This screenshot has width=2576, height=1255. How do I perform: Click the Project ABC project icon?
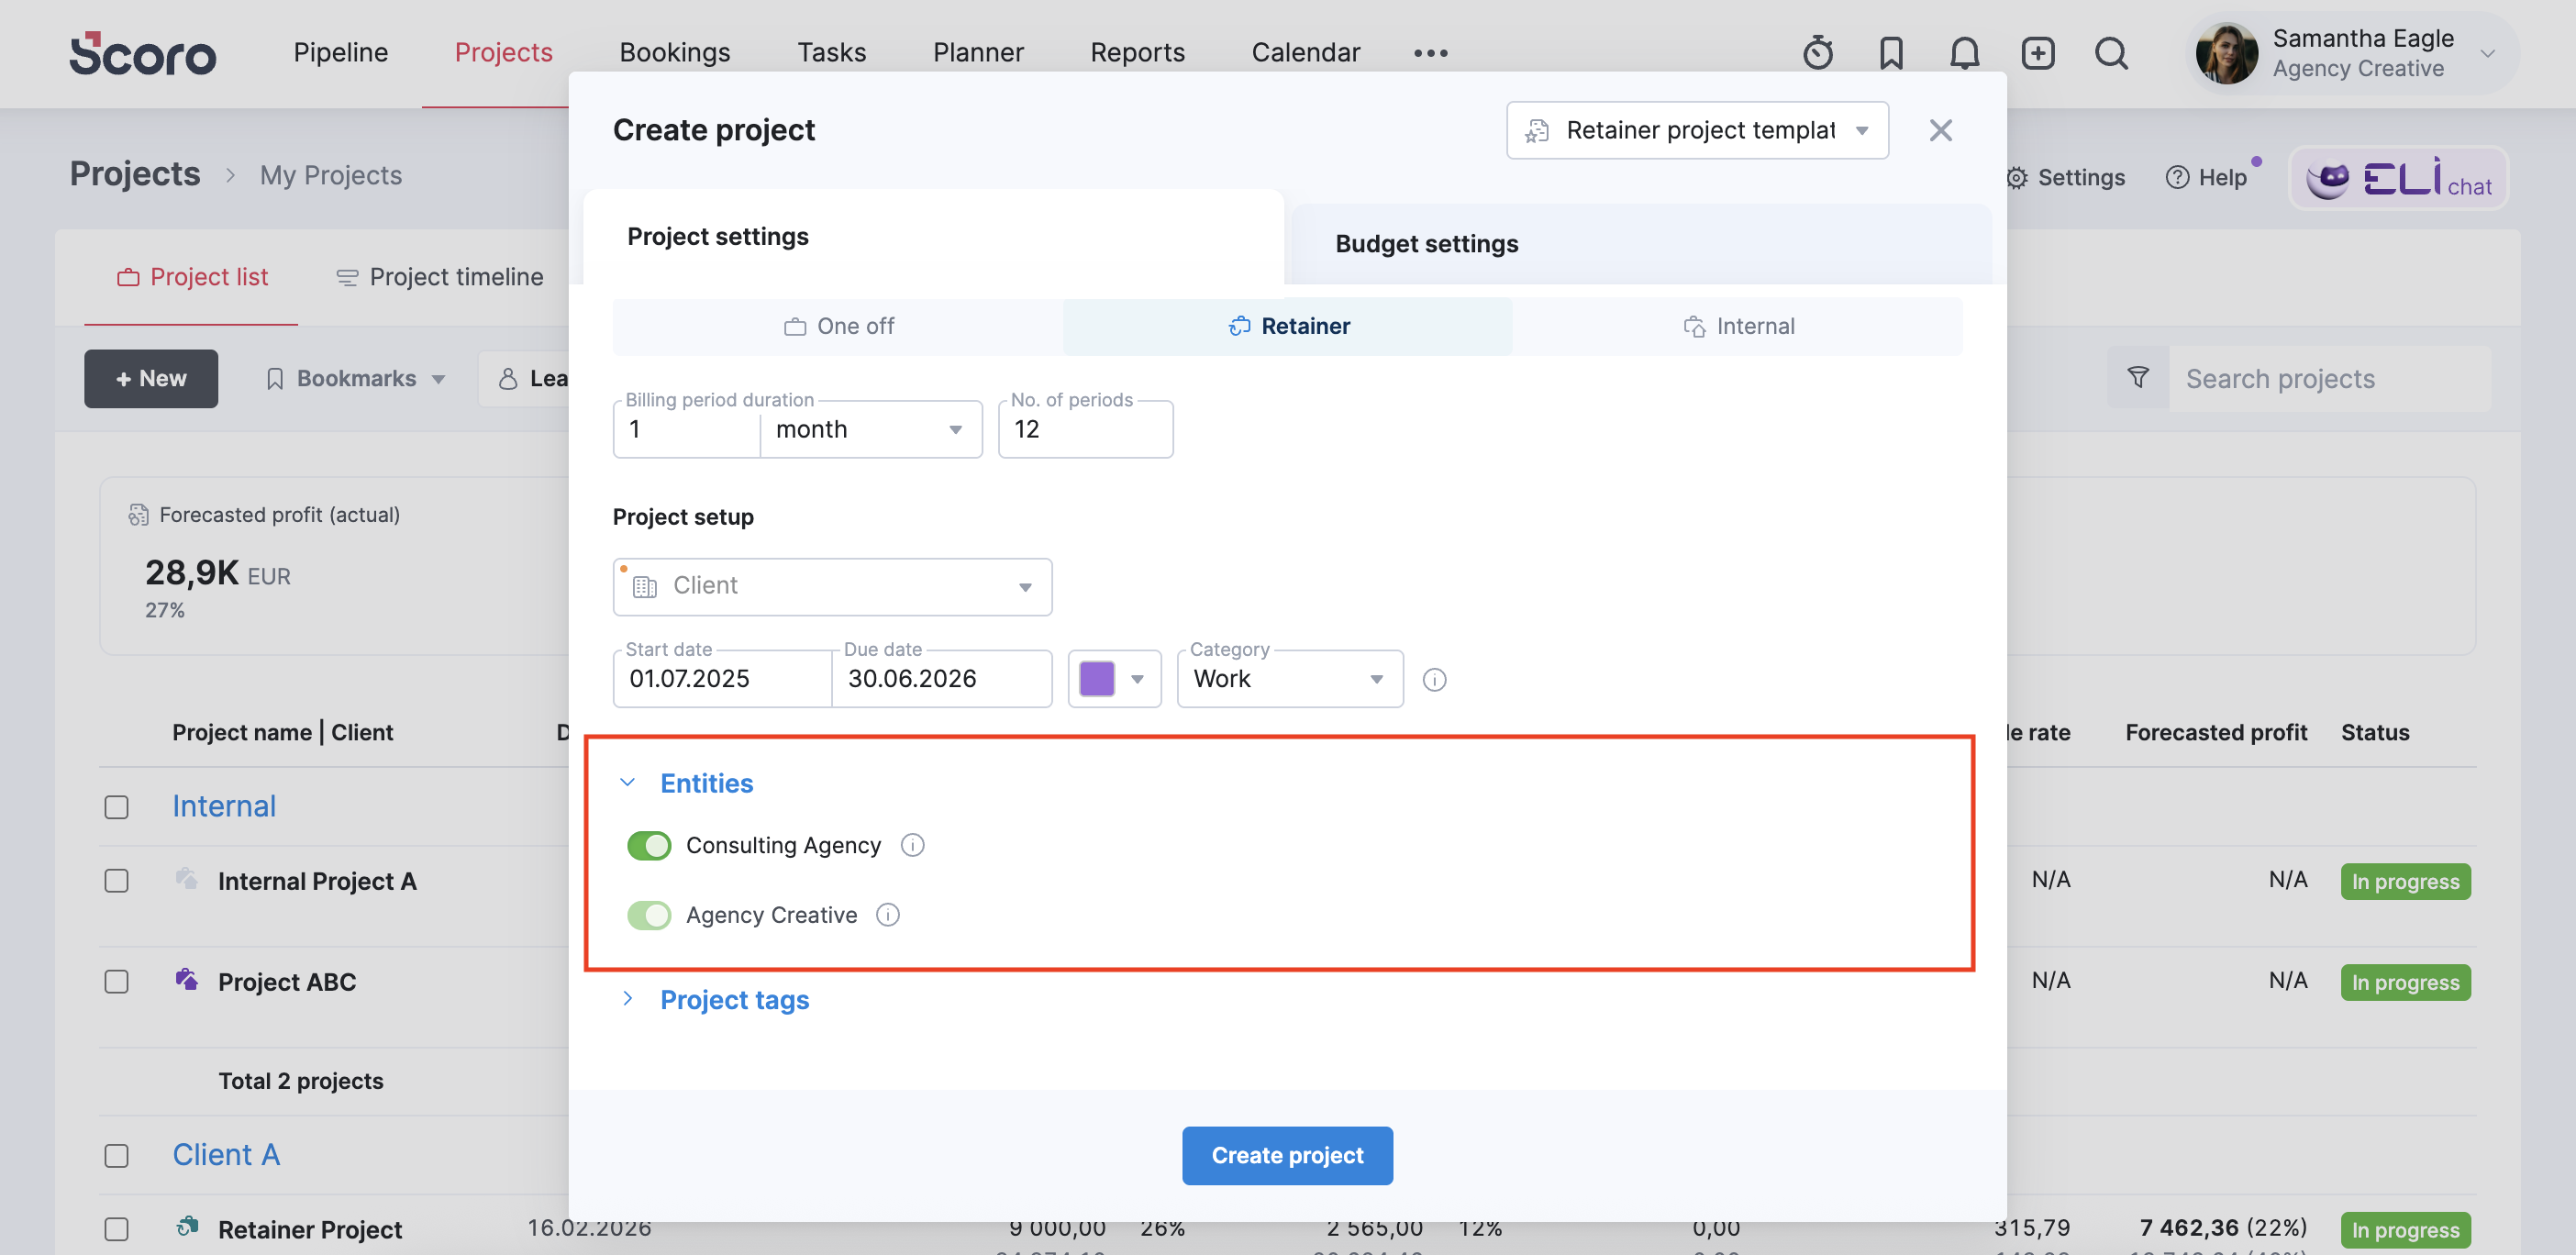click(186, 979)
